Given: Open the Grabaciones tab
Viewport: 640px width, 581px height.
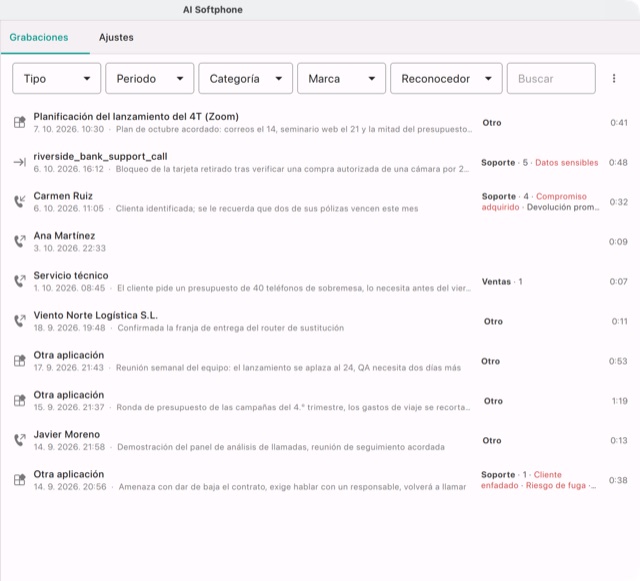Looking at the screenshot, I should (x=39, y=37).
